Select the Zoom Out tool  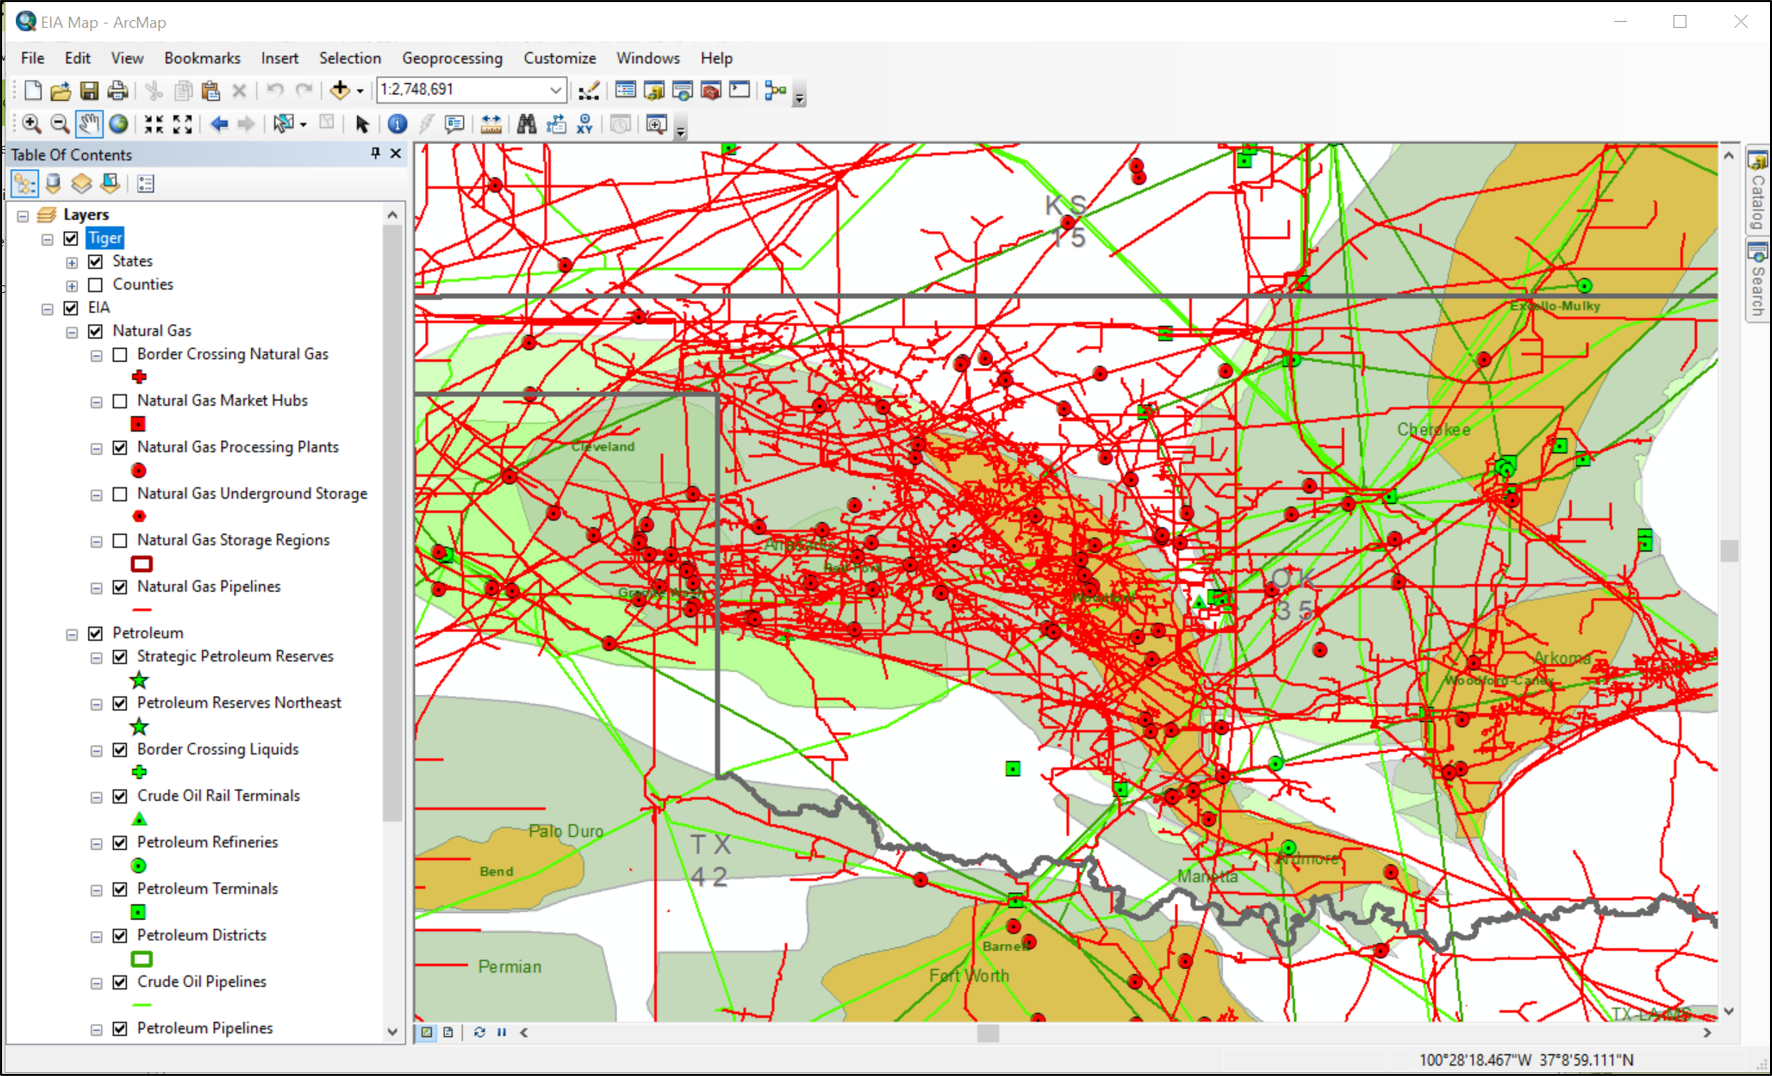(60, 124)
